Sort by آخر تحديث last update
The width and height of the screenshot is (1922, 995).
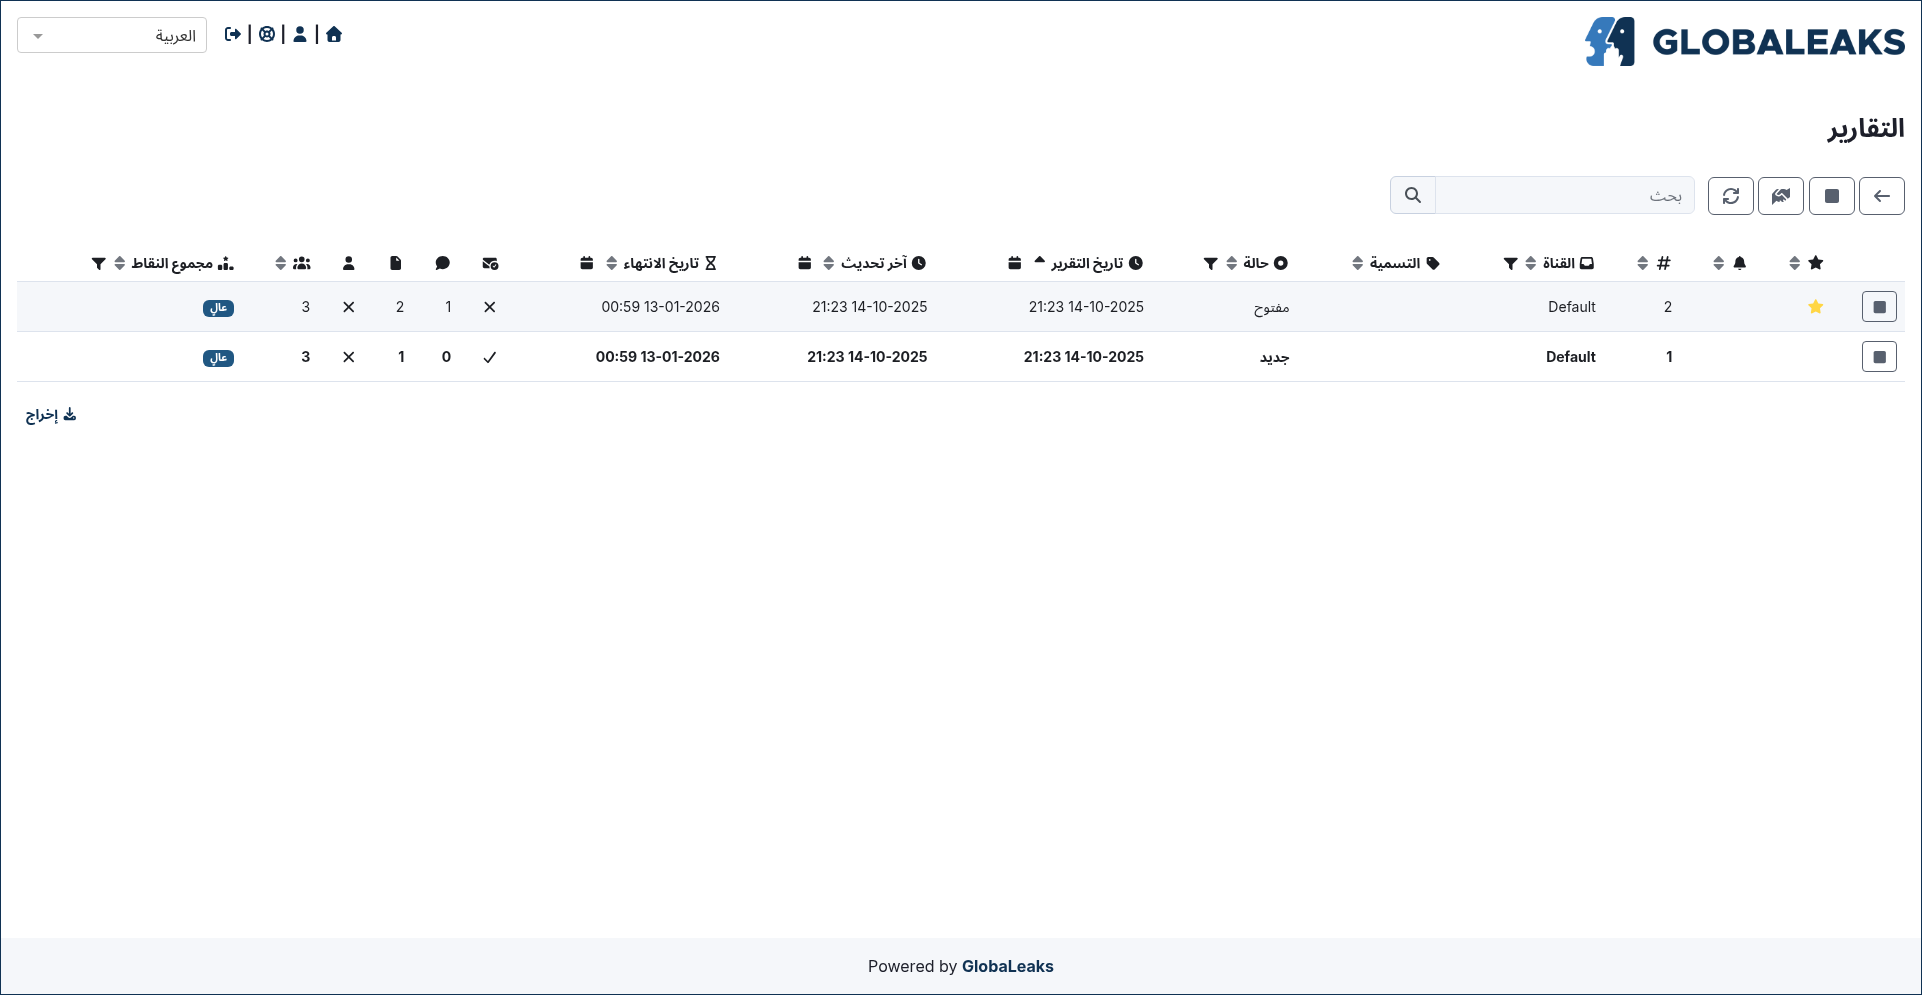829,263
